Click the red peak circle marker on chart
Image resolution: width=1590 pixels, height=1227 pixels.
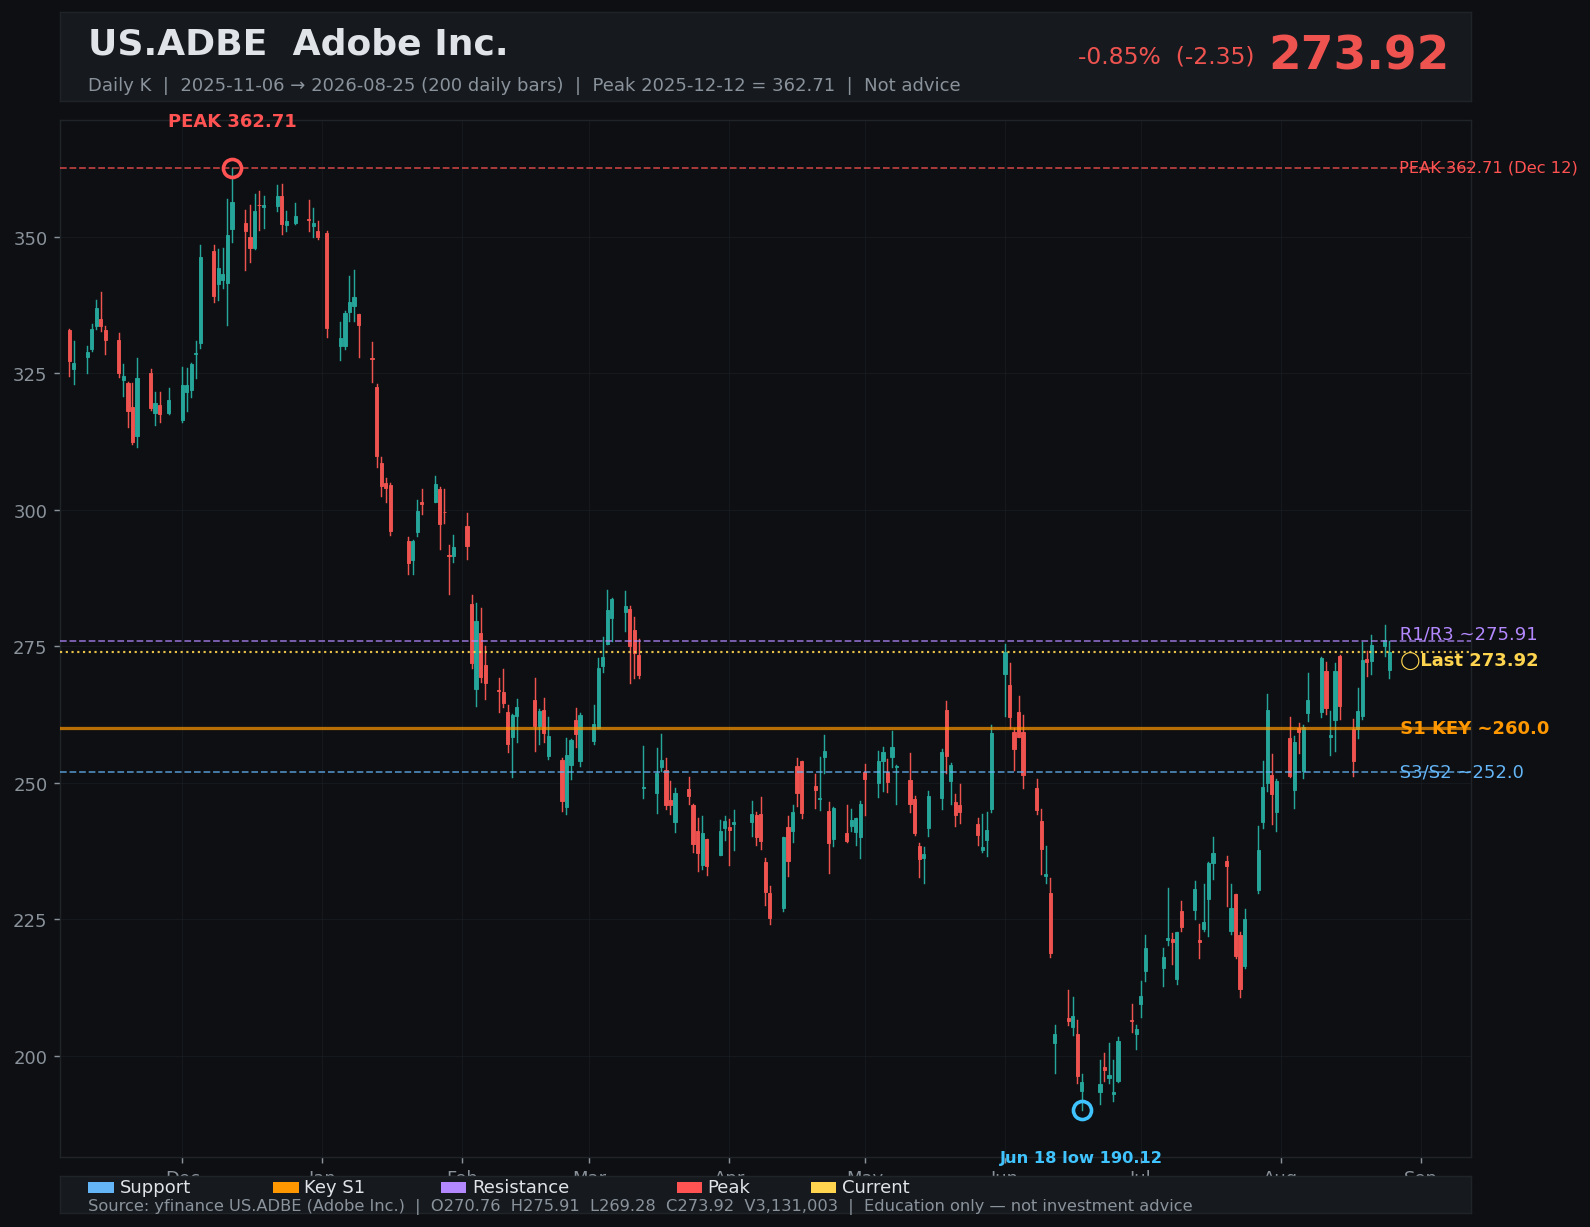coord(232,168)
